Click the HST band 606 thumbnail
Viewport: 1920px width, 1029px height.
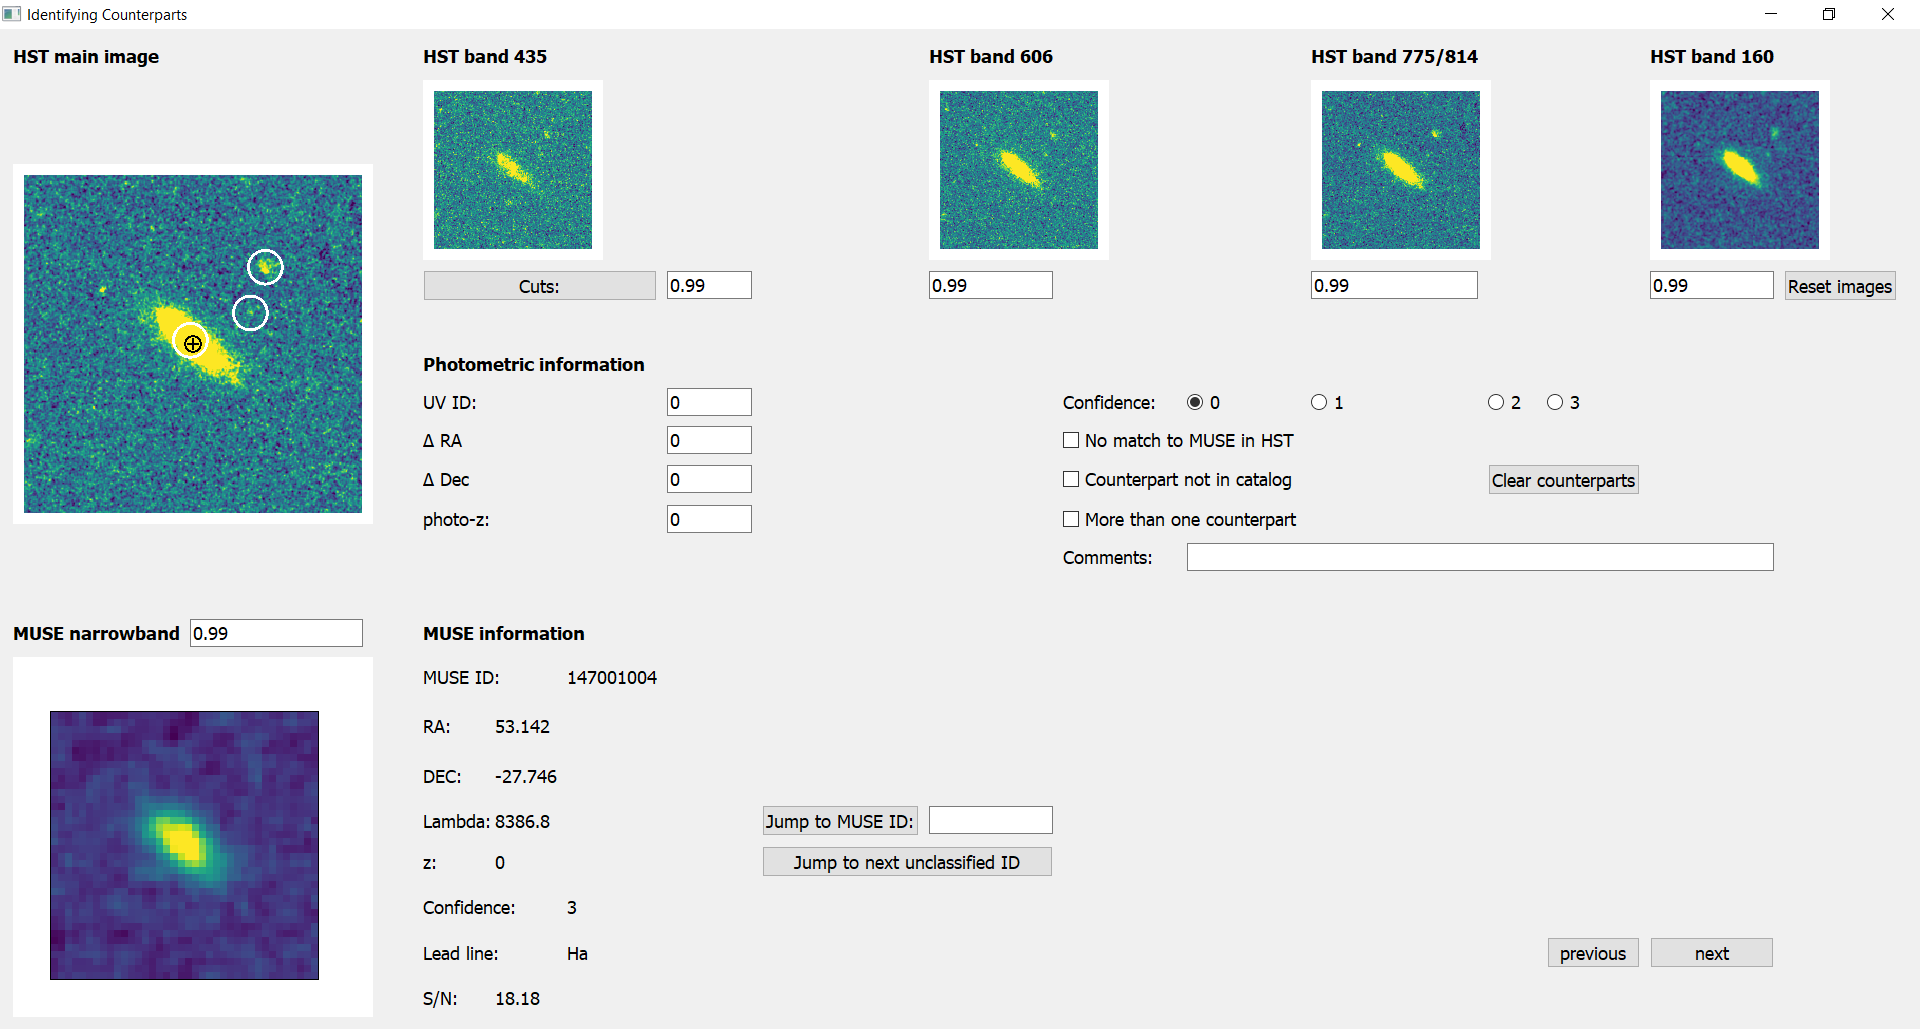[x=1019, y=170]
